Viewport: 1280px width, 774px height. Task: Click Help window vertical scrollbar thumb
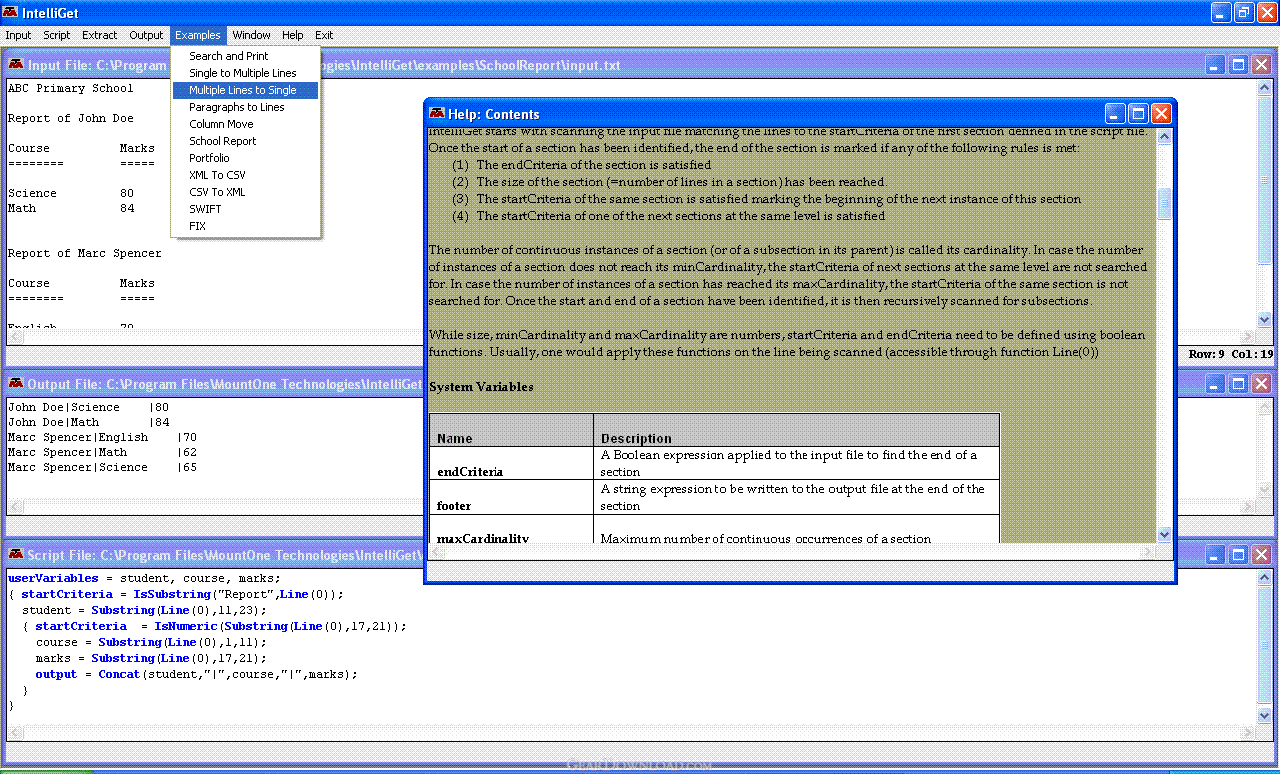coord(1165,203)
